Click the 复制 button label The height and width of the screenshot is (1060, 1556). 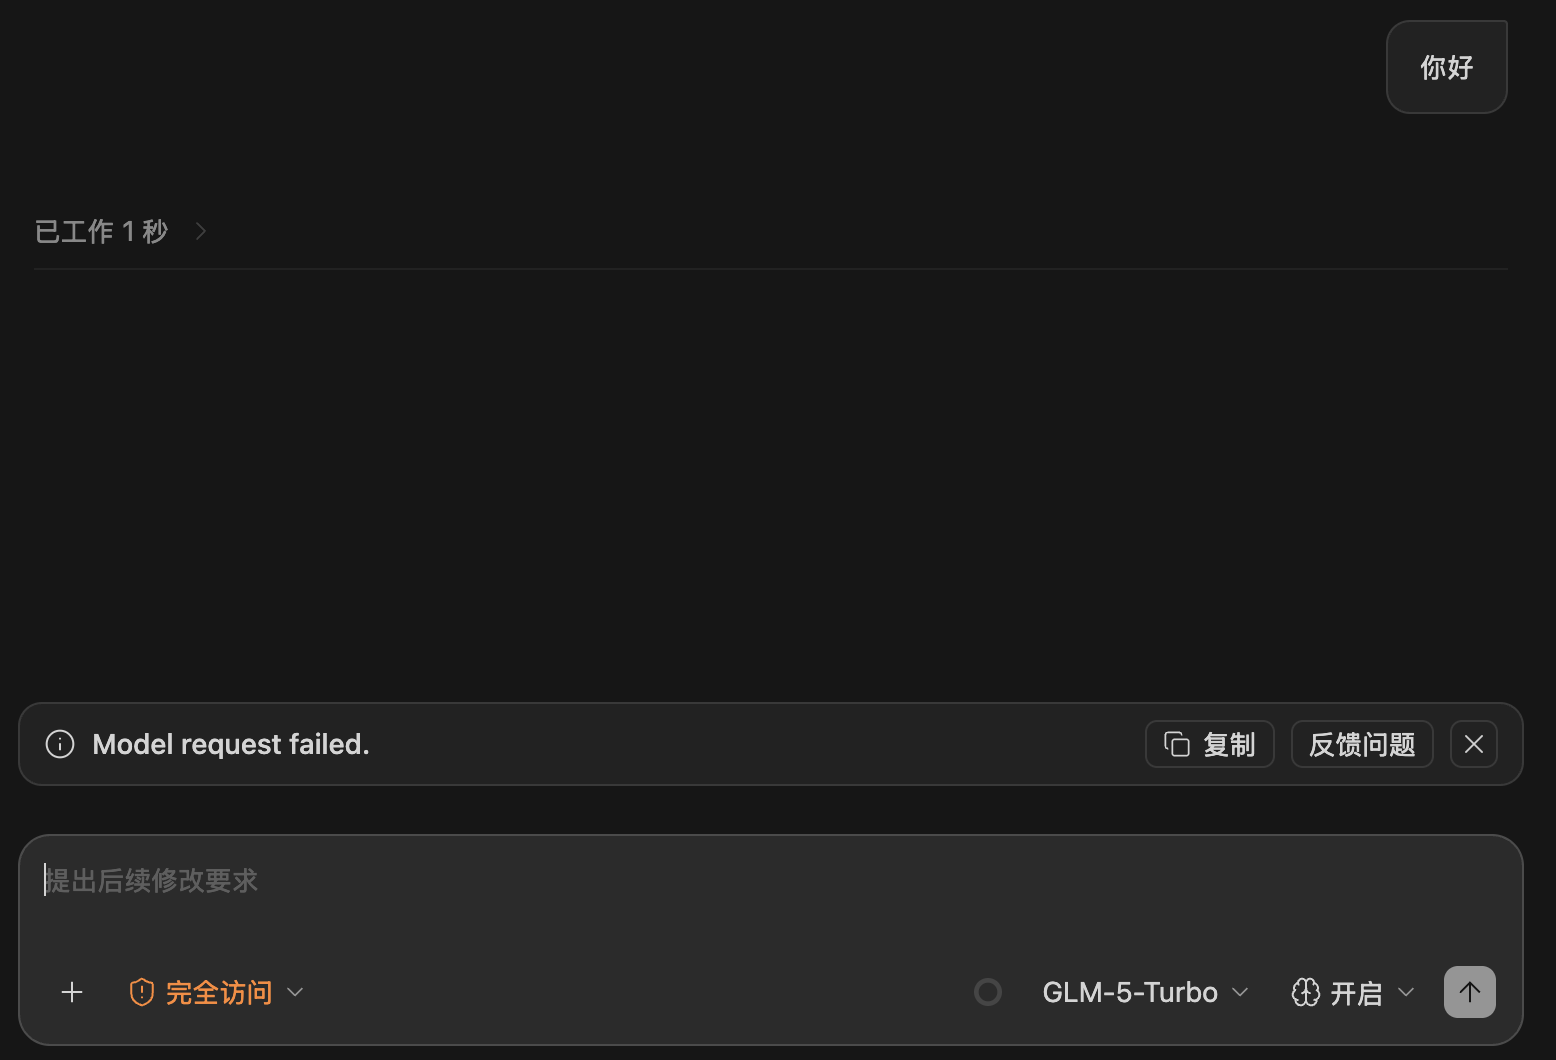click(x=1229, y=744)
